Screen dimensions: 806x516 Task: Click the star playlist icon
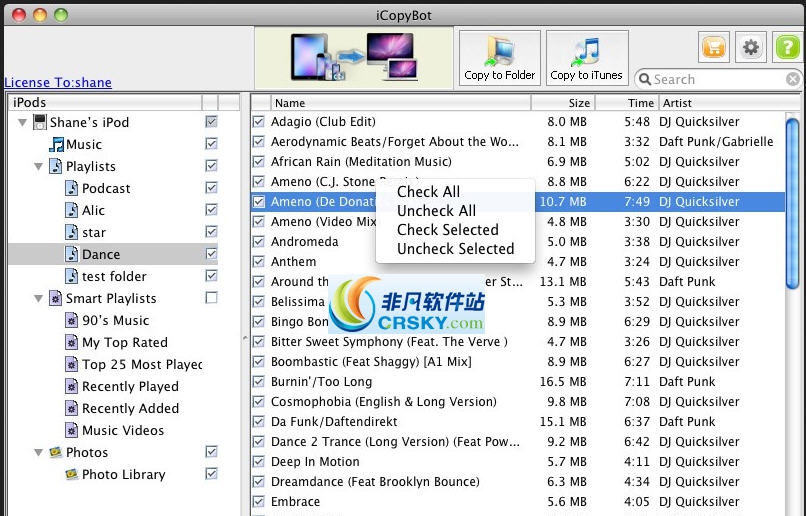click(72, 232)
